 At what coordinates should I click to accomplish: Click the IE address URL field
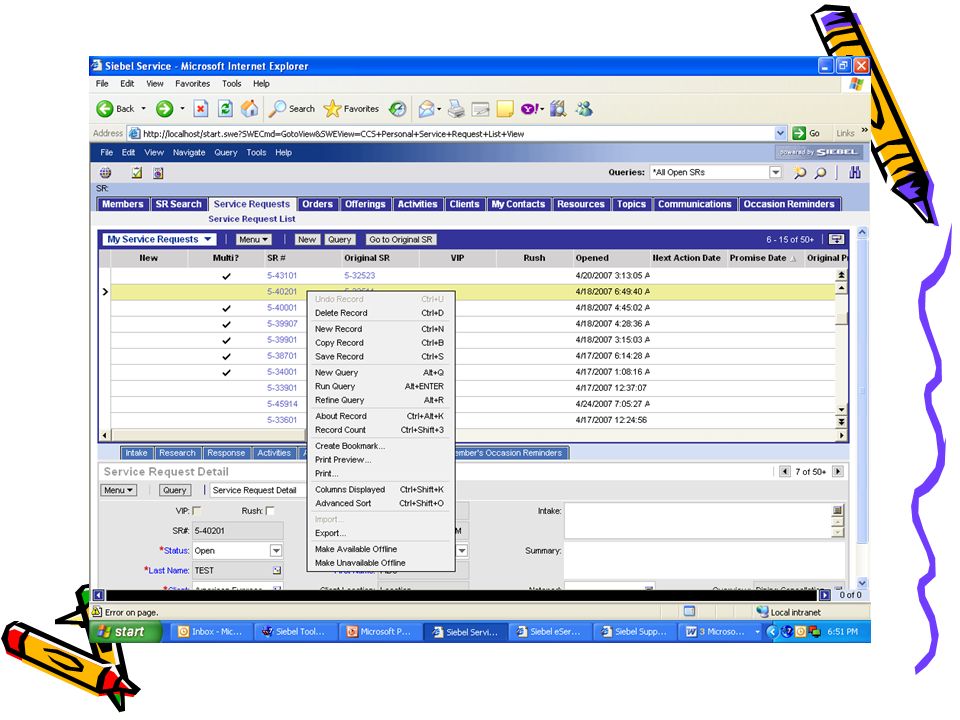click(453, 133)
